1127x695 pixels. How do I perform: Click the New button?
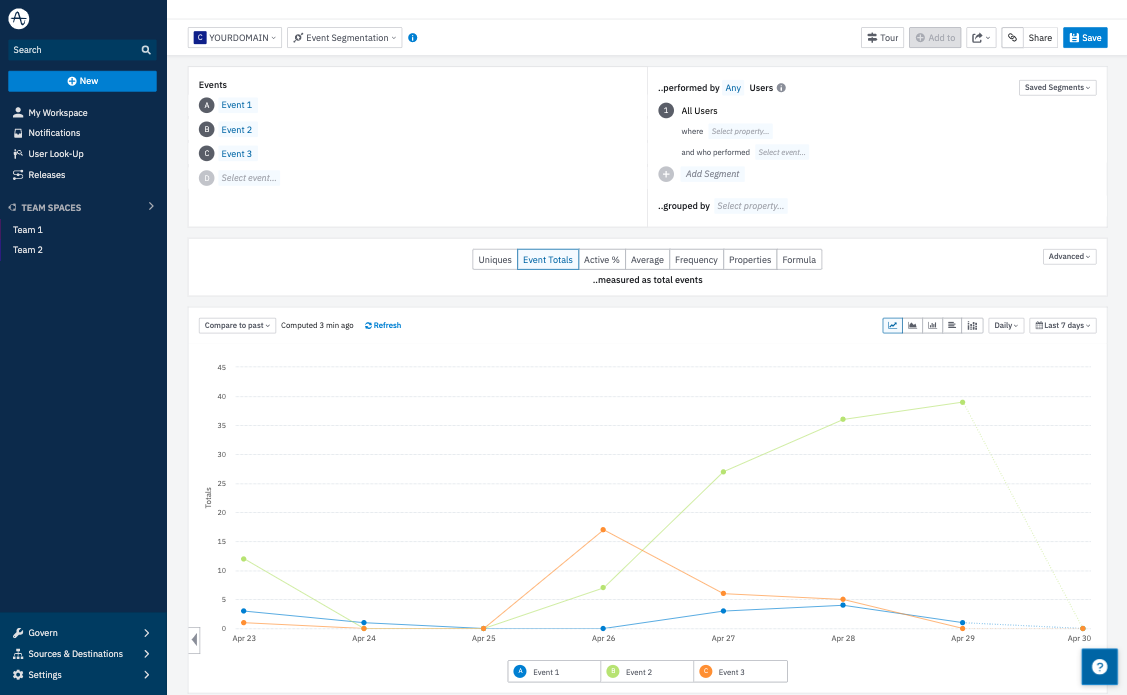pos(82,81)
